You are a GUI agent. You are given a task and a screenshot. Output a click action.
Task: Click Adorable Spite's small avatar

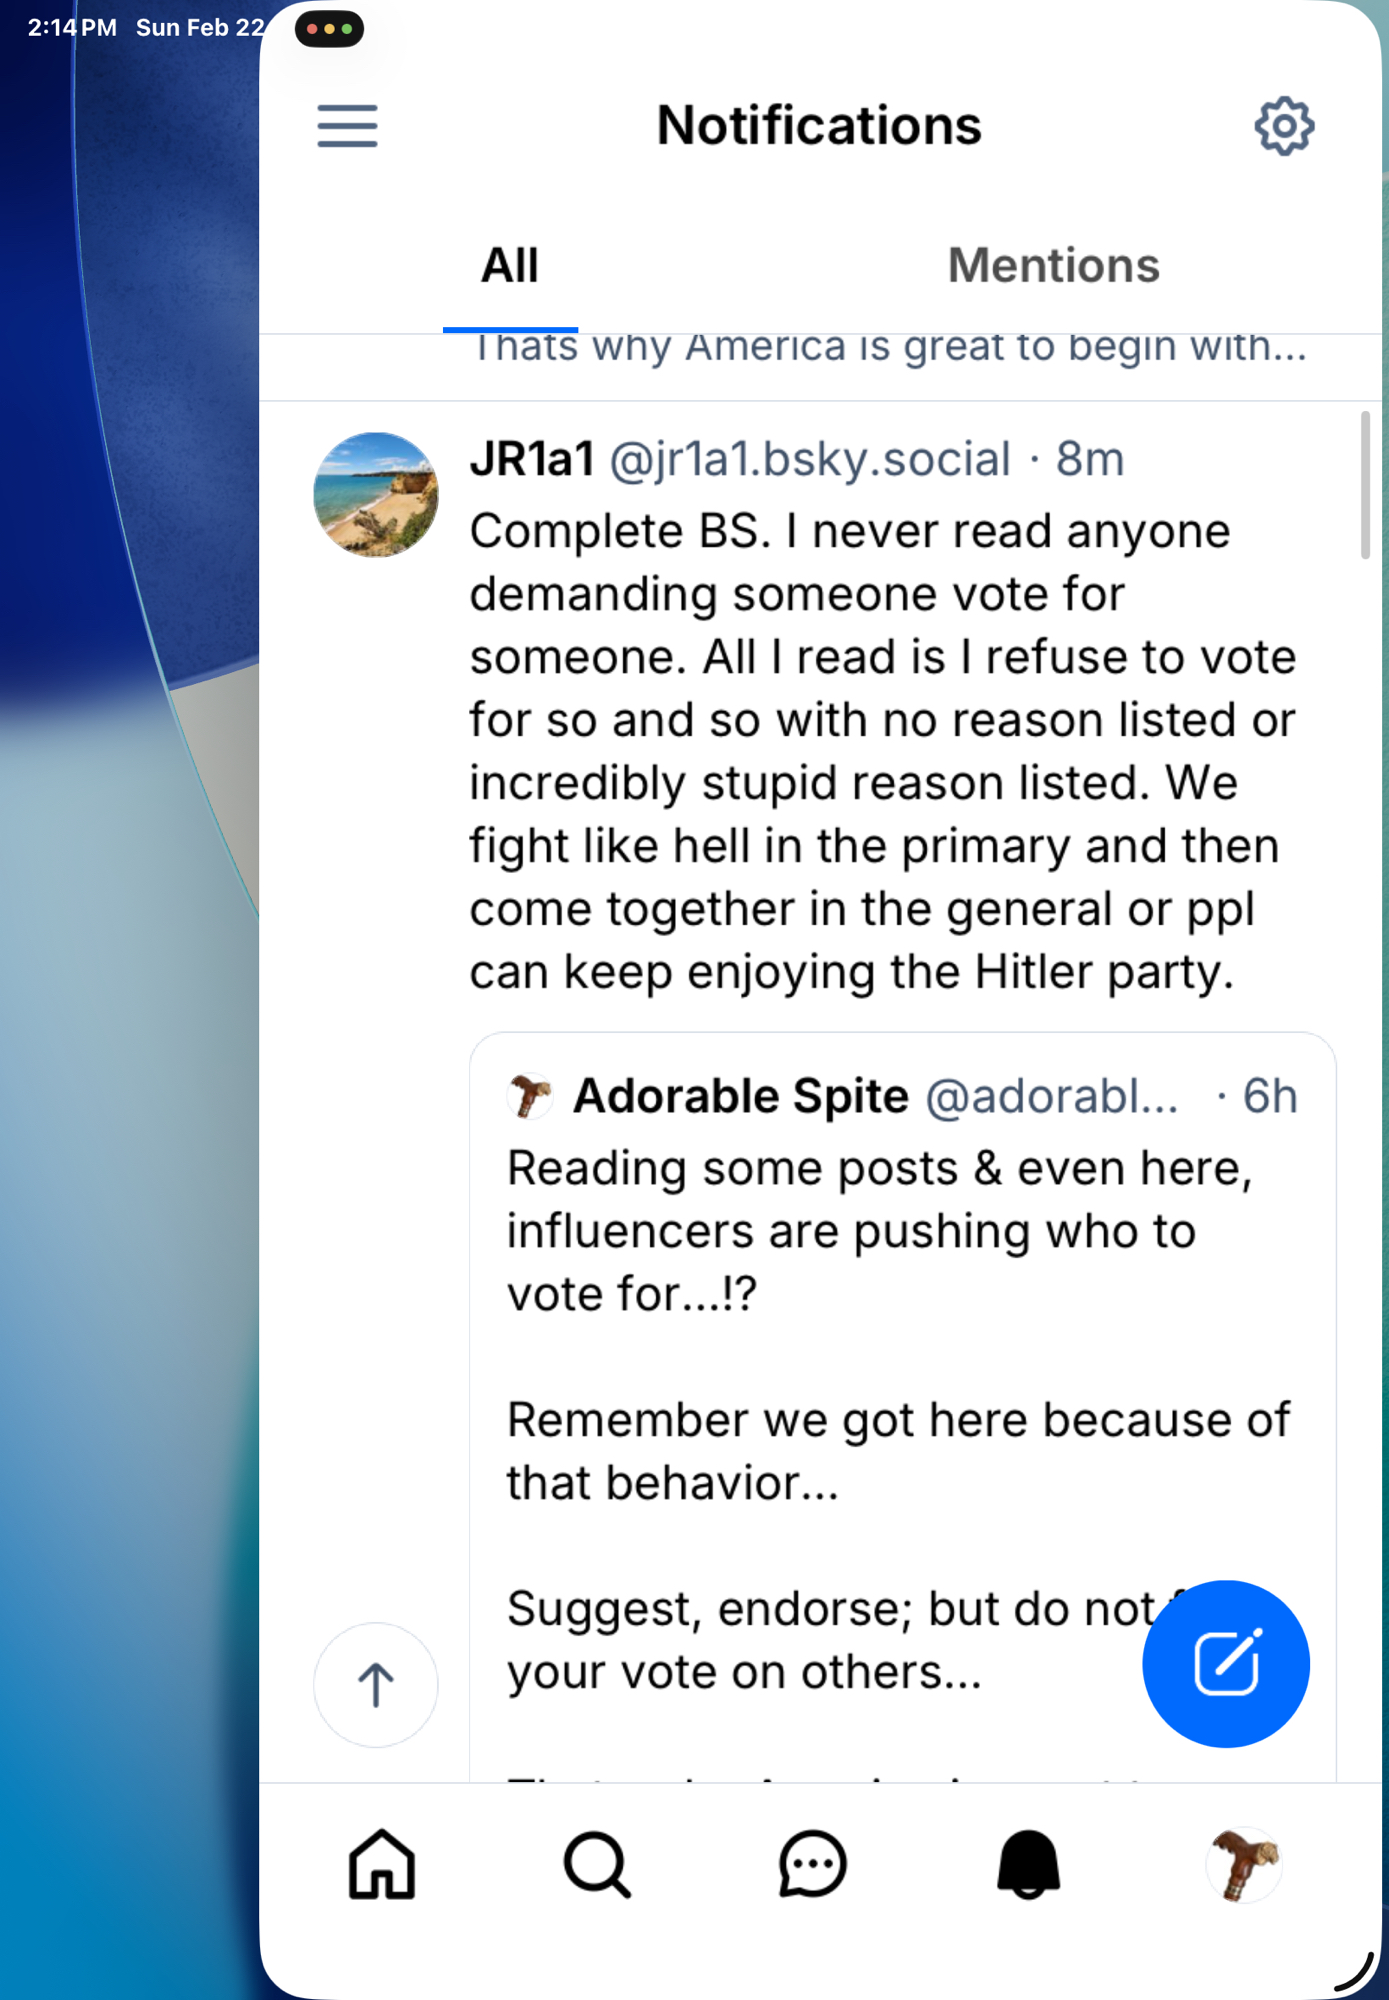530,1096
